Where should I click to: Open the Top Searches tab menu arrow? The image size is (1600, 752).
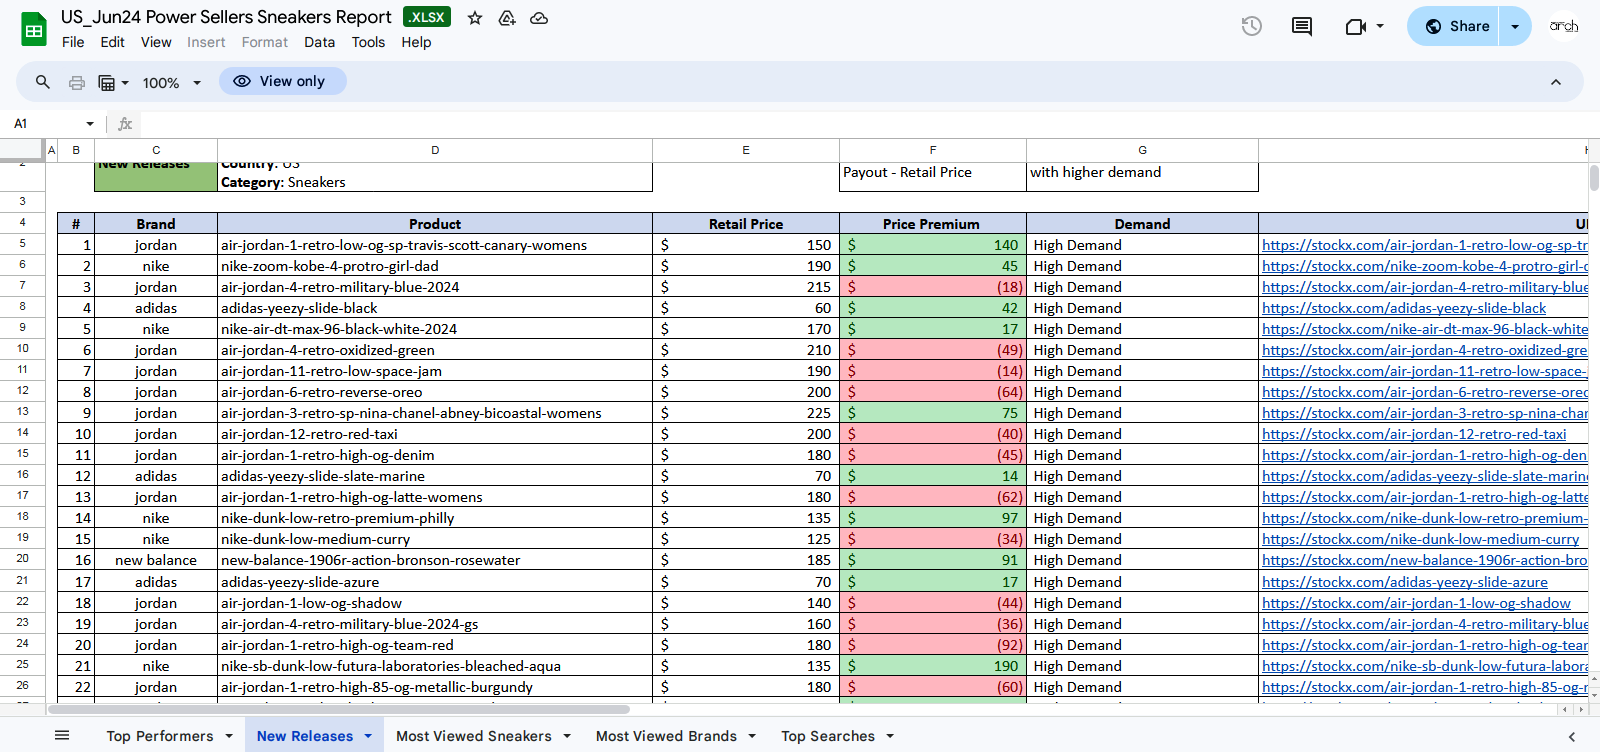pos(890,736)
